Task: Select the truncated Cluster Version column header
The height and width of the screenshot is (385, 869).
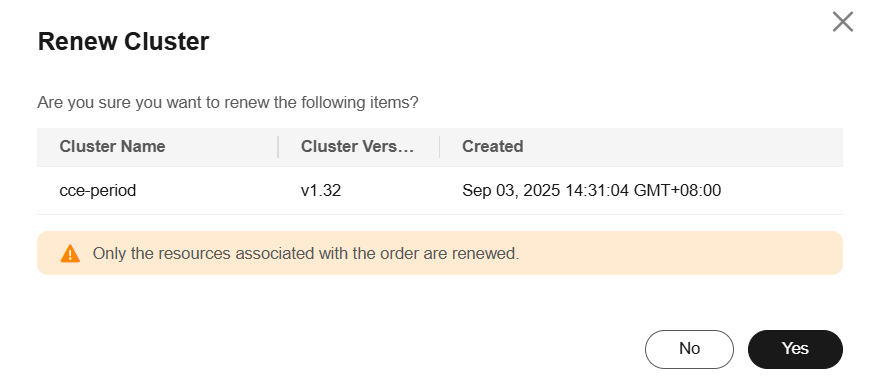Action: 357,146
